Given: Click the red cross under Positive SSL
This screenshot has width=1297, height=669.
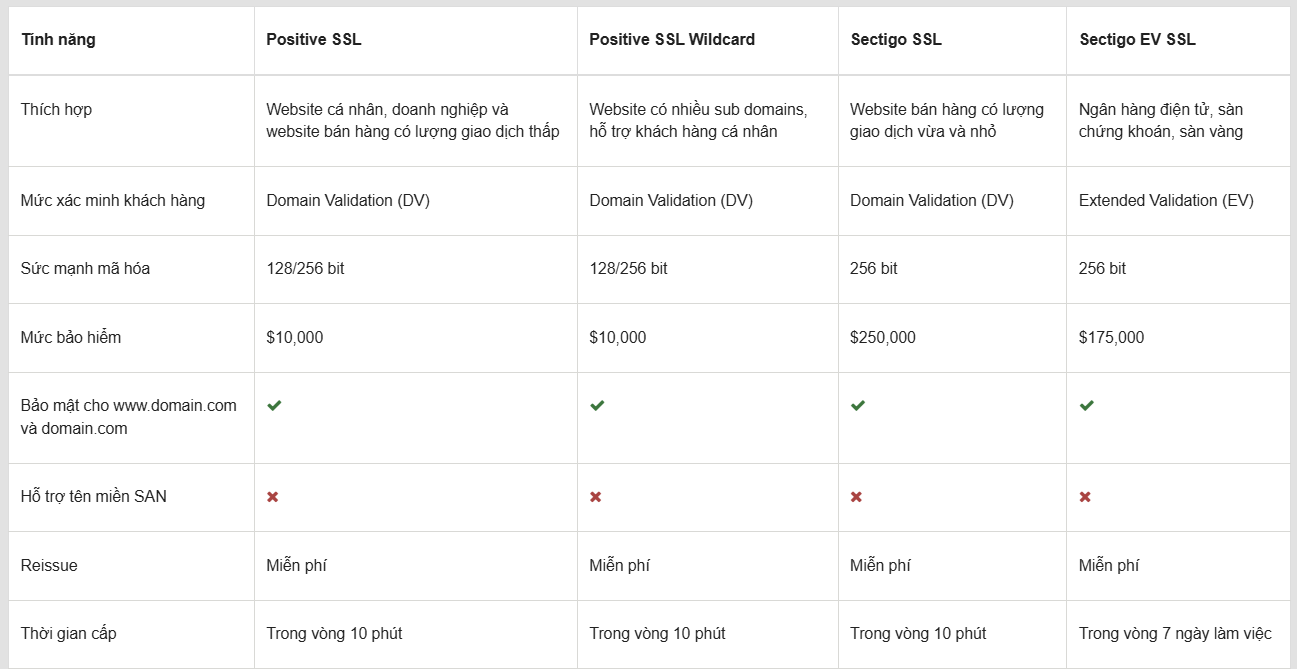Looking at the screenshot, I should (272, 497).
